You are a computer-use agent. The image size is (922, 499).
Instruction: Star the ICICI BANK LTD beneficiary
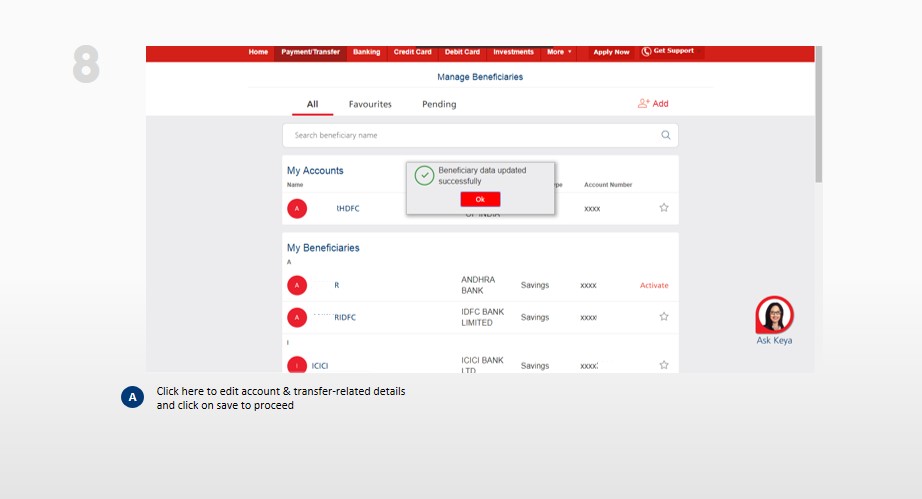(x=664, y=365)
